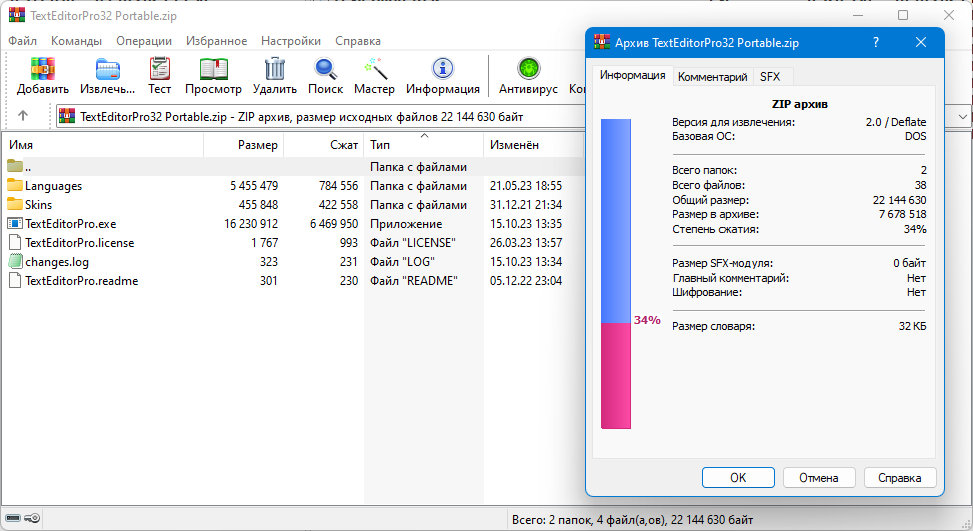The width and height of the screenshot is (973, 531).
Task: Click the Удалить (Delete) trash icon
Action: point(274,69)
